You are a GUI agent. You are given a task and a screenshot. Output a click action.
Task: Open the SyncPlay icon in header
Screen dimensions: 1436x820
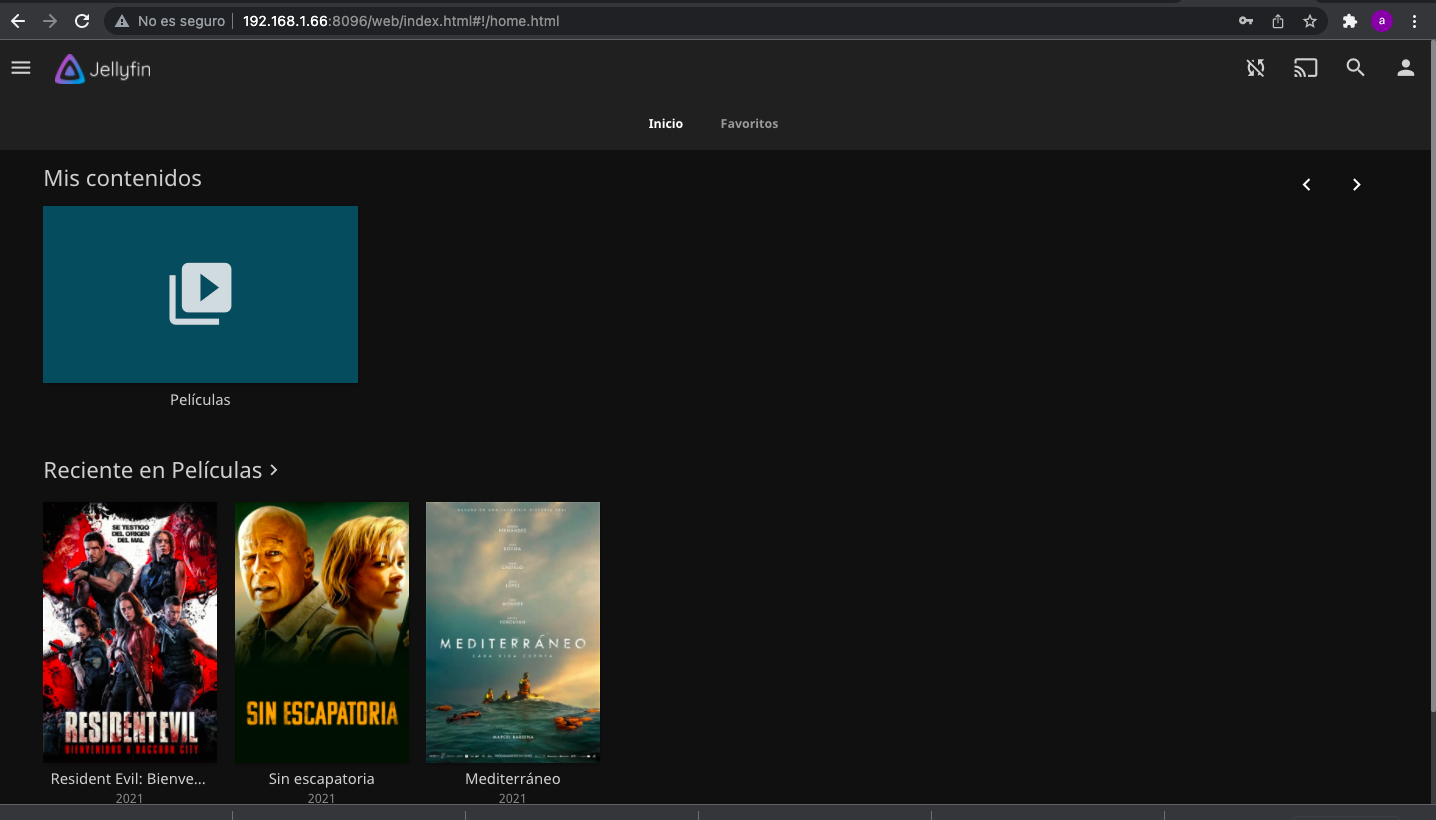click(1255, 68)
